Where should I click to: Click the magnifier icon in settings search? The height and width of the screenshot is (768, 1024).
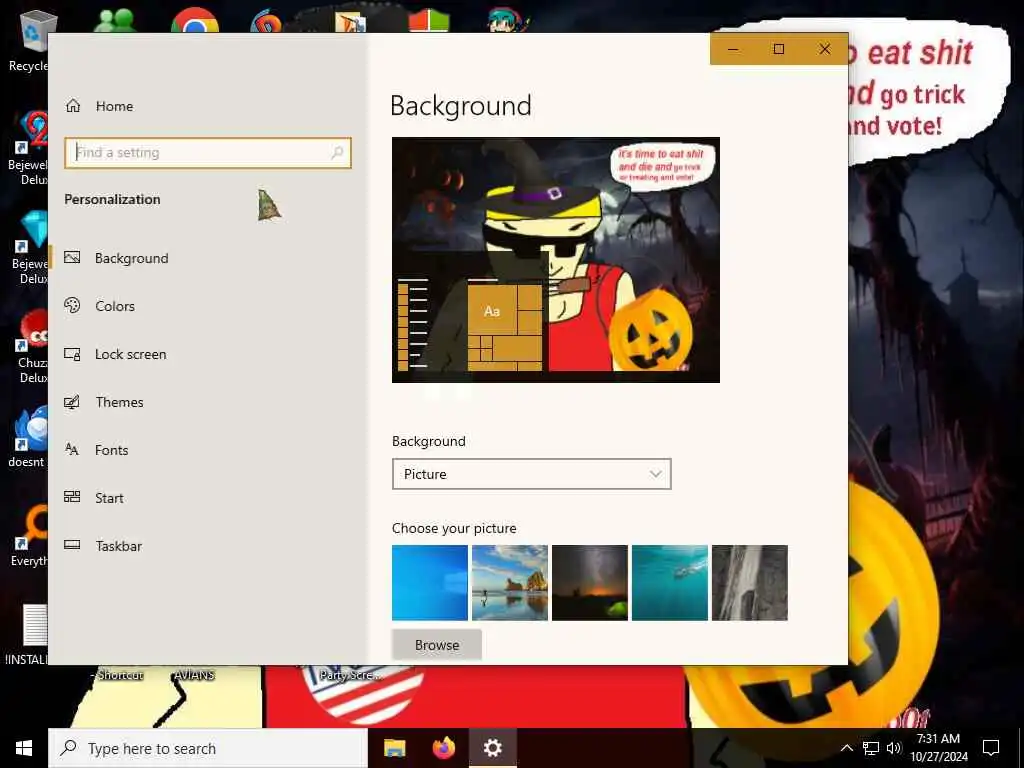[337, 153]
